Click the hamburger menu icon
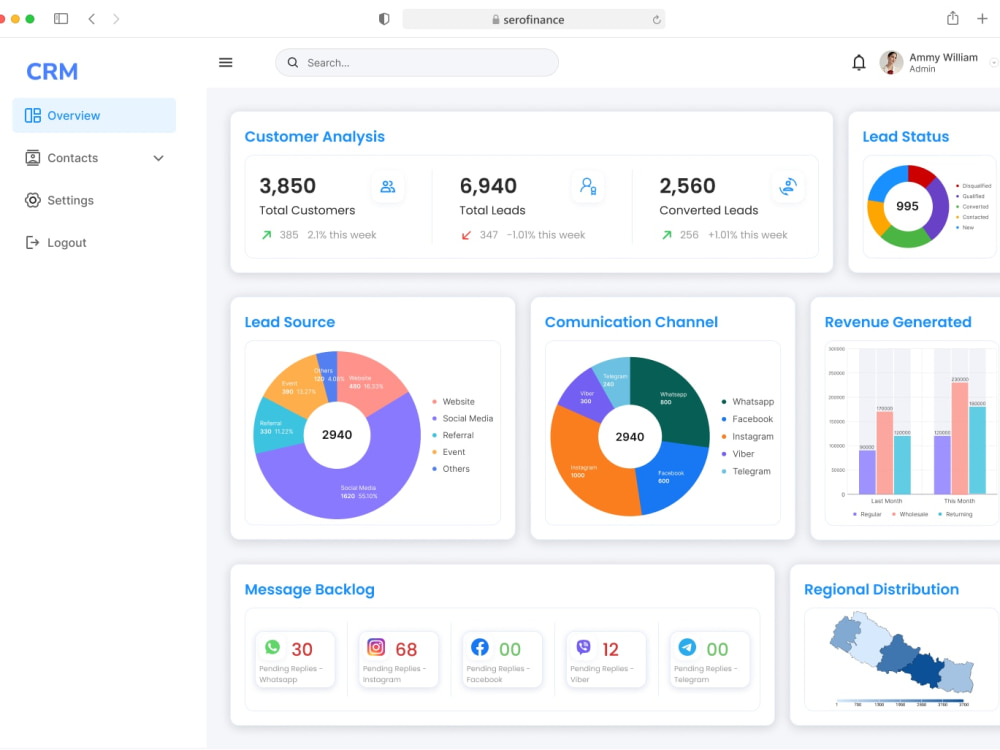Image resolution: width=1000 pixels, height=750 pixels. coord(226,62)
